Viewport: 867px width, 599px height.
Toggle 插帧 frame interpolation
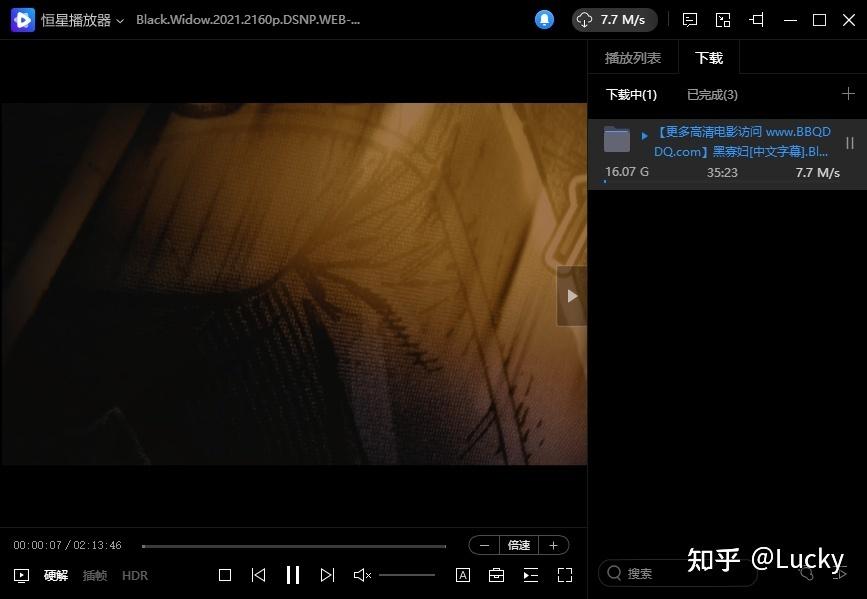coord(95,576)
